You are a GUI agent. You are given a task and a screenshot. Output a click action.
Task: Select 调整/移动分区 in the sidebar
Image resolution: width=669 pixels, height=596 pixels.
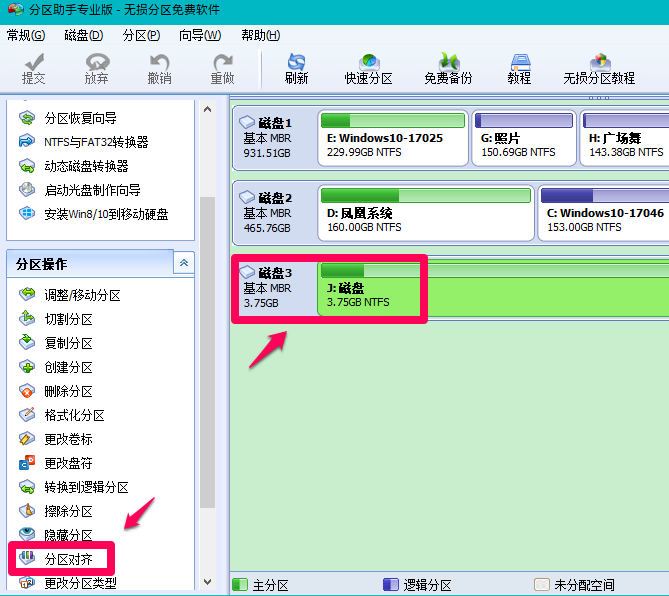pos(82,295)
